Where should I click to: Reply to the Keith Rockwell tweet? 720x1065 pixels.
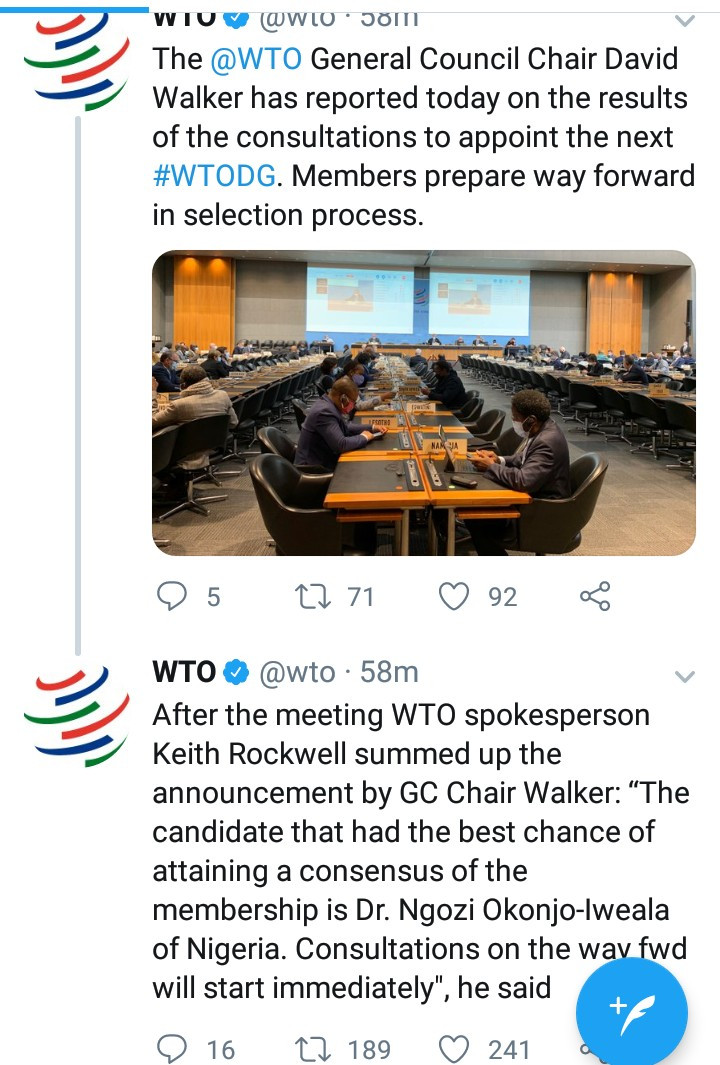click(174, 1048)
